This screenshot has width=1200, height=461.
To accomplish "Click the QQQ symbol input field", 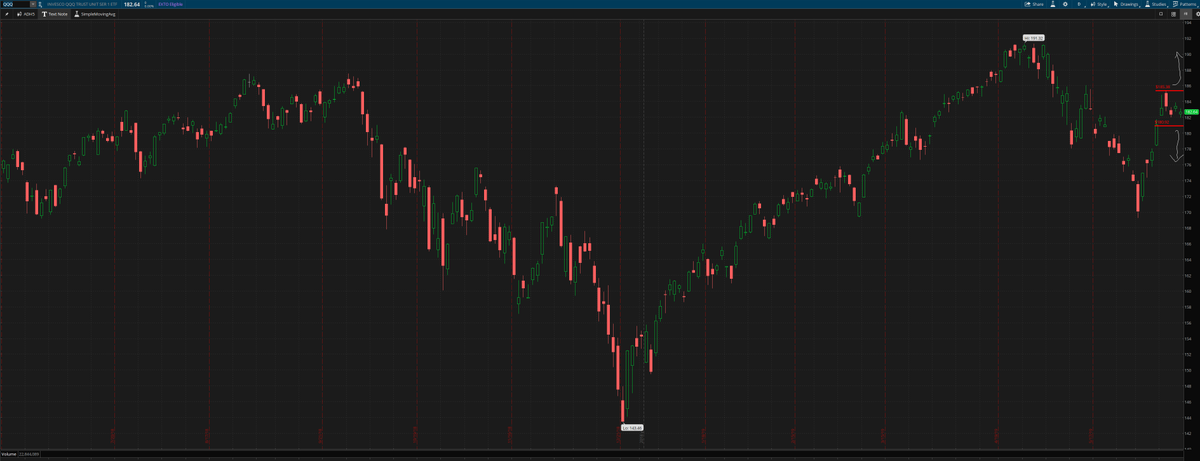I will 15,4.
